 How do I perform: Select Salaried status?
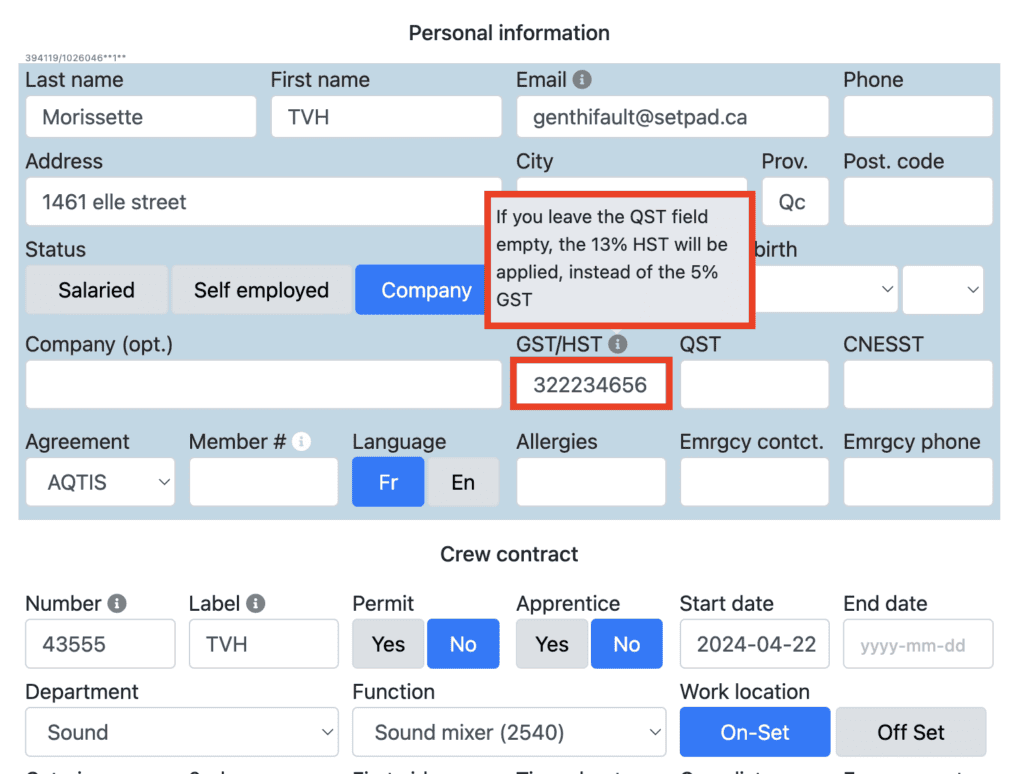pos(96,290)
